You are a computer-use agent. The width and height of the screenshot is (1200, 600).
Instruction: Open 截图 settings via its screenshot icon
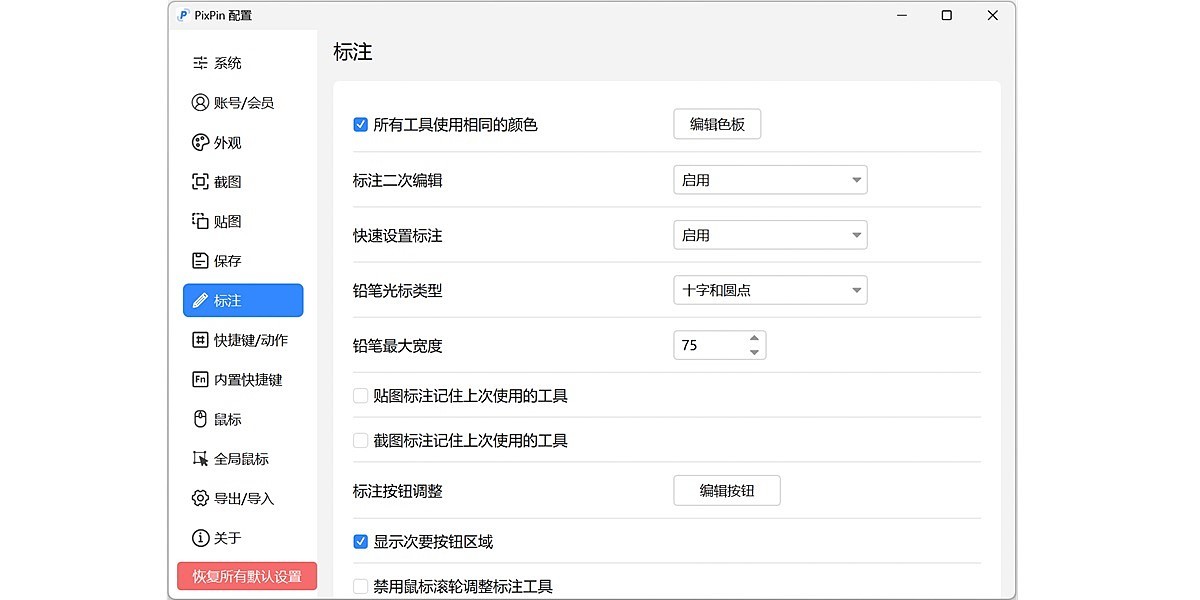(200, 181)
